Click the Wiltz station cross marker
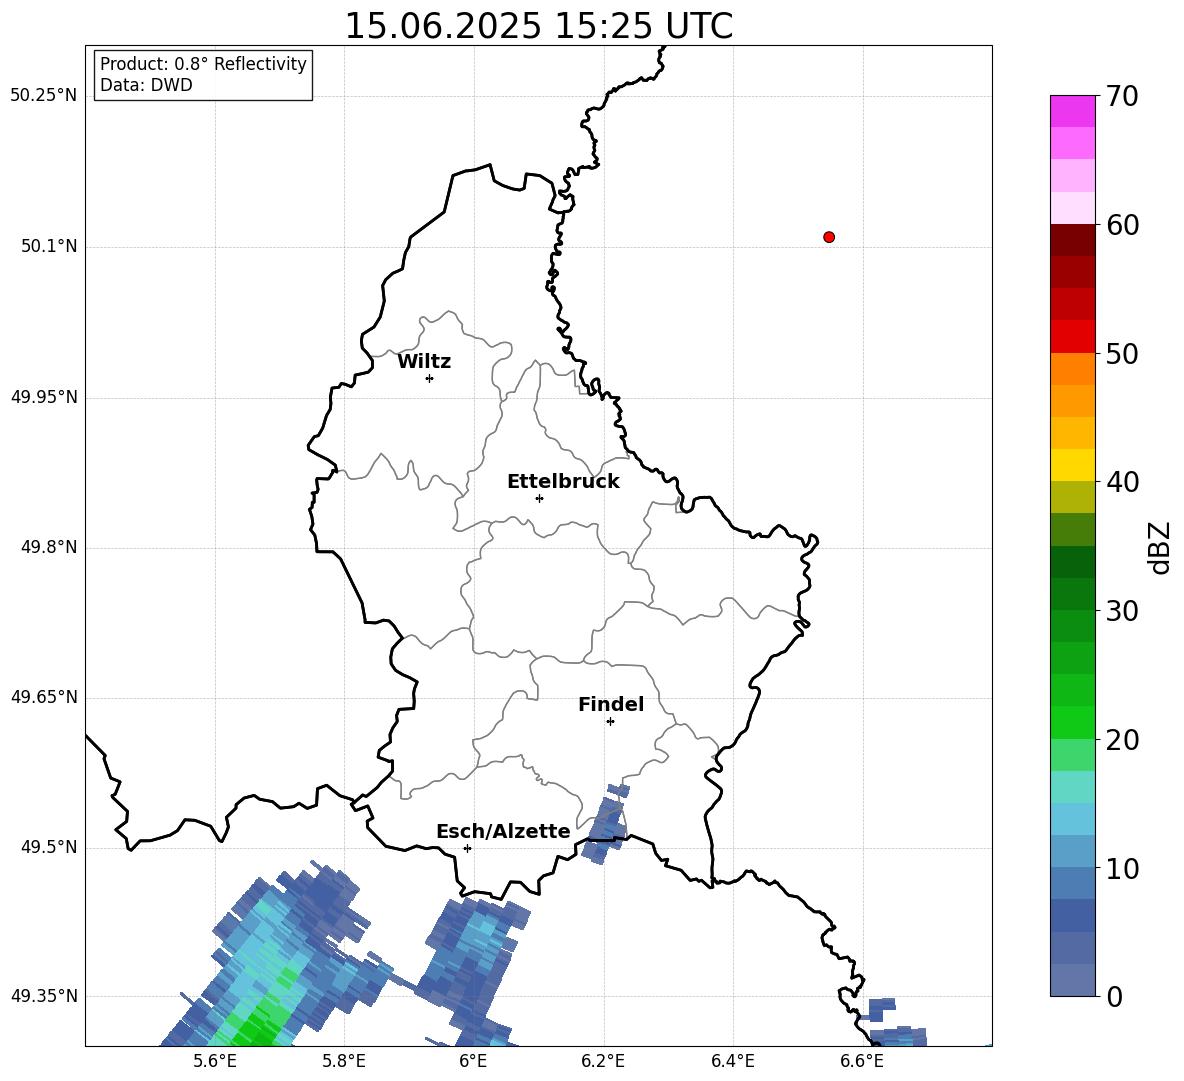Image resolution: width=1184 pixels, height=1081 pixels. [x=429, y=378]
